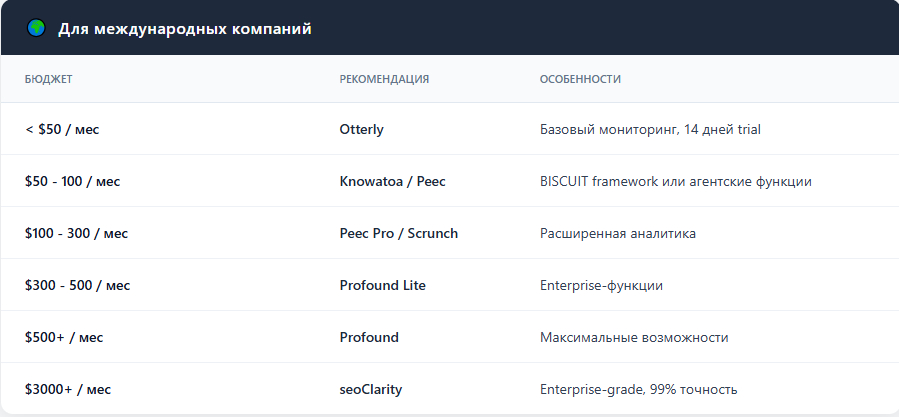Click the 'Peec Pro / Scrunch' recommendation
Viewport: 899px width, 417px height.
[x=398, y=233]
